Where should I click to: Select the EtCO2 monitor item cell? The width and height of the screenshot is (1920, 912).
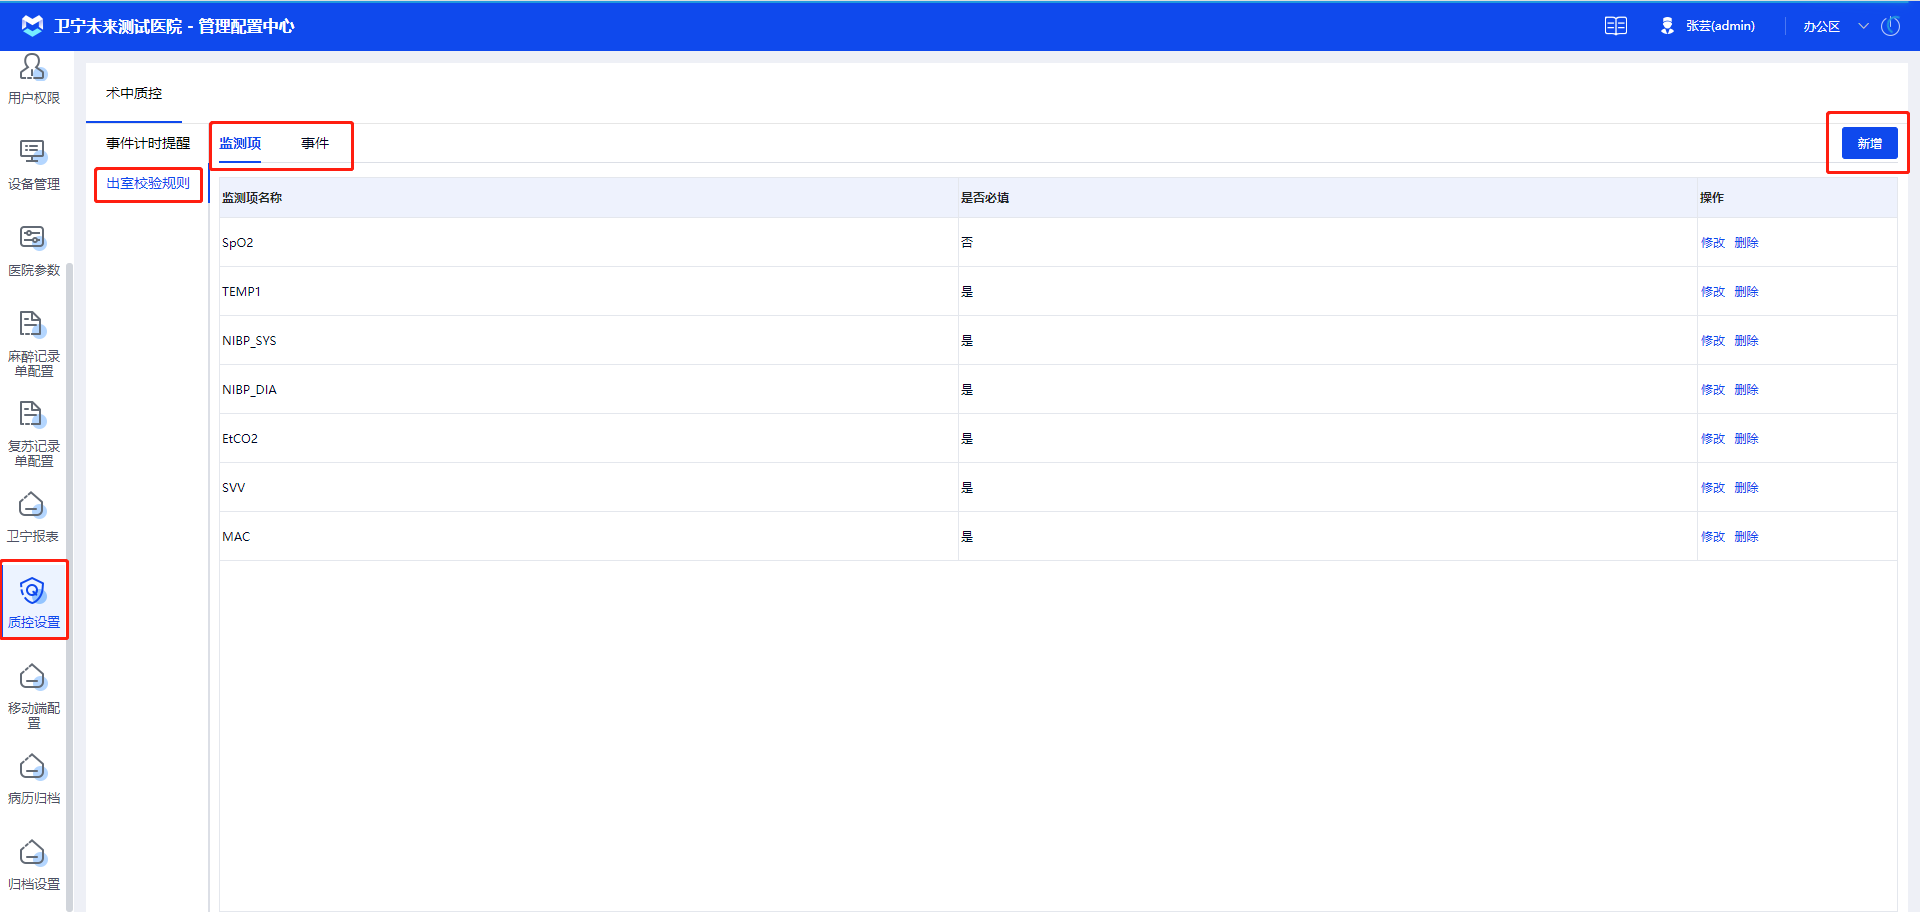pos(589,438)
